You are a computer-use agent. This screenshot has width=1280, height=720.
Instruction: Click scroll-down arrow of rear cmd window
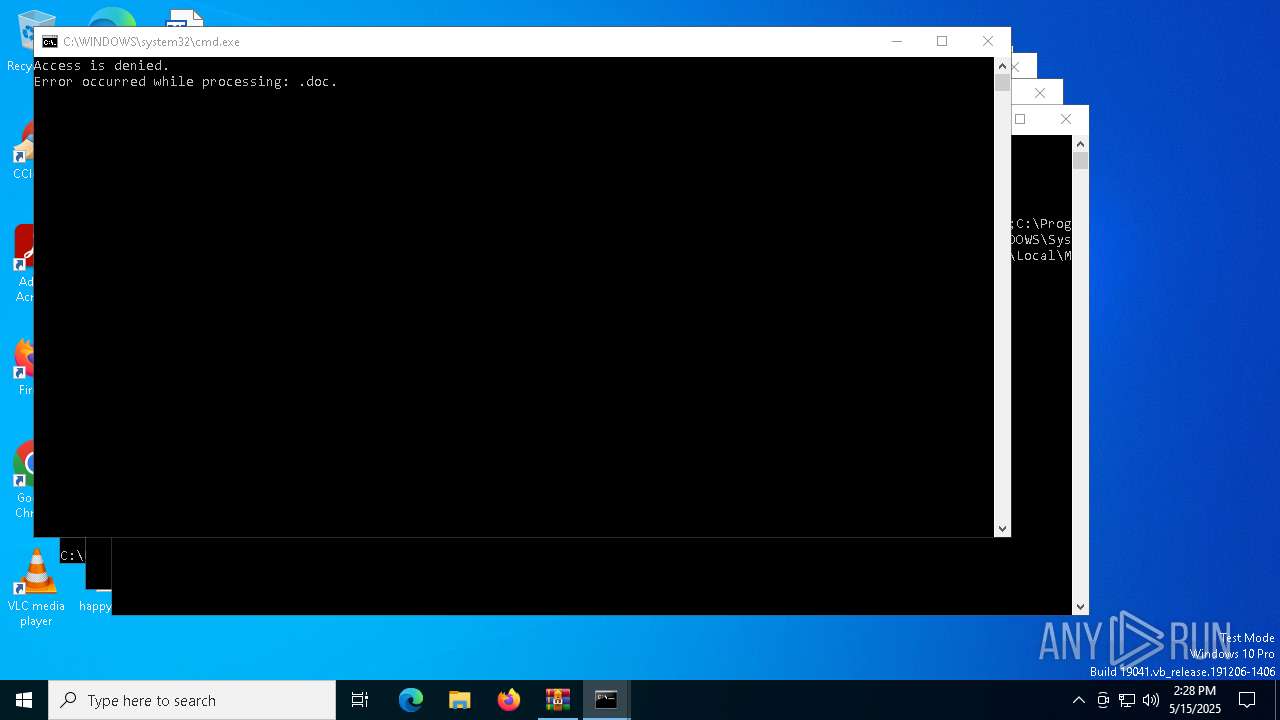coord(1080,606)
